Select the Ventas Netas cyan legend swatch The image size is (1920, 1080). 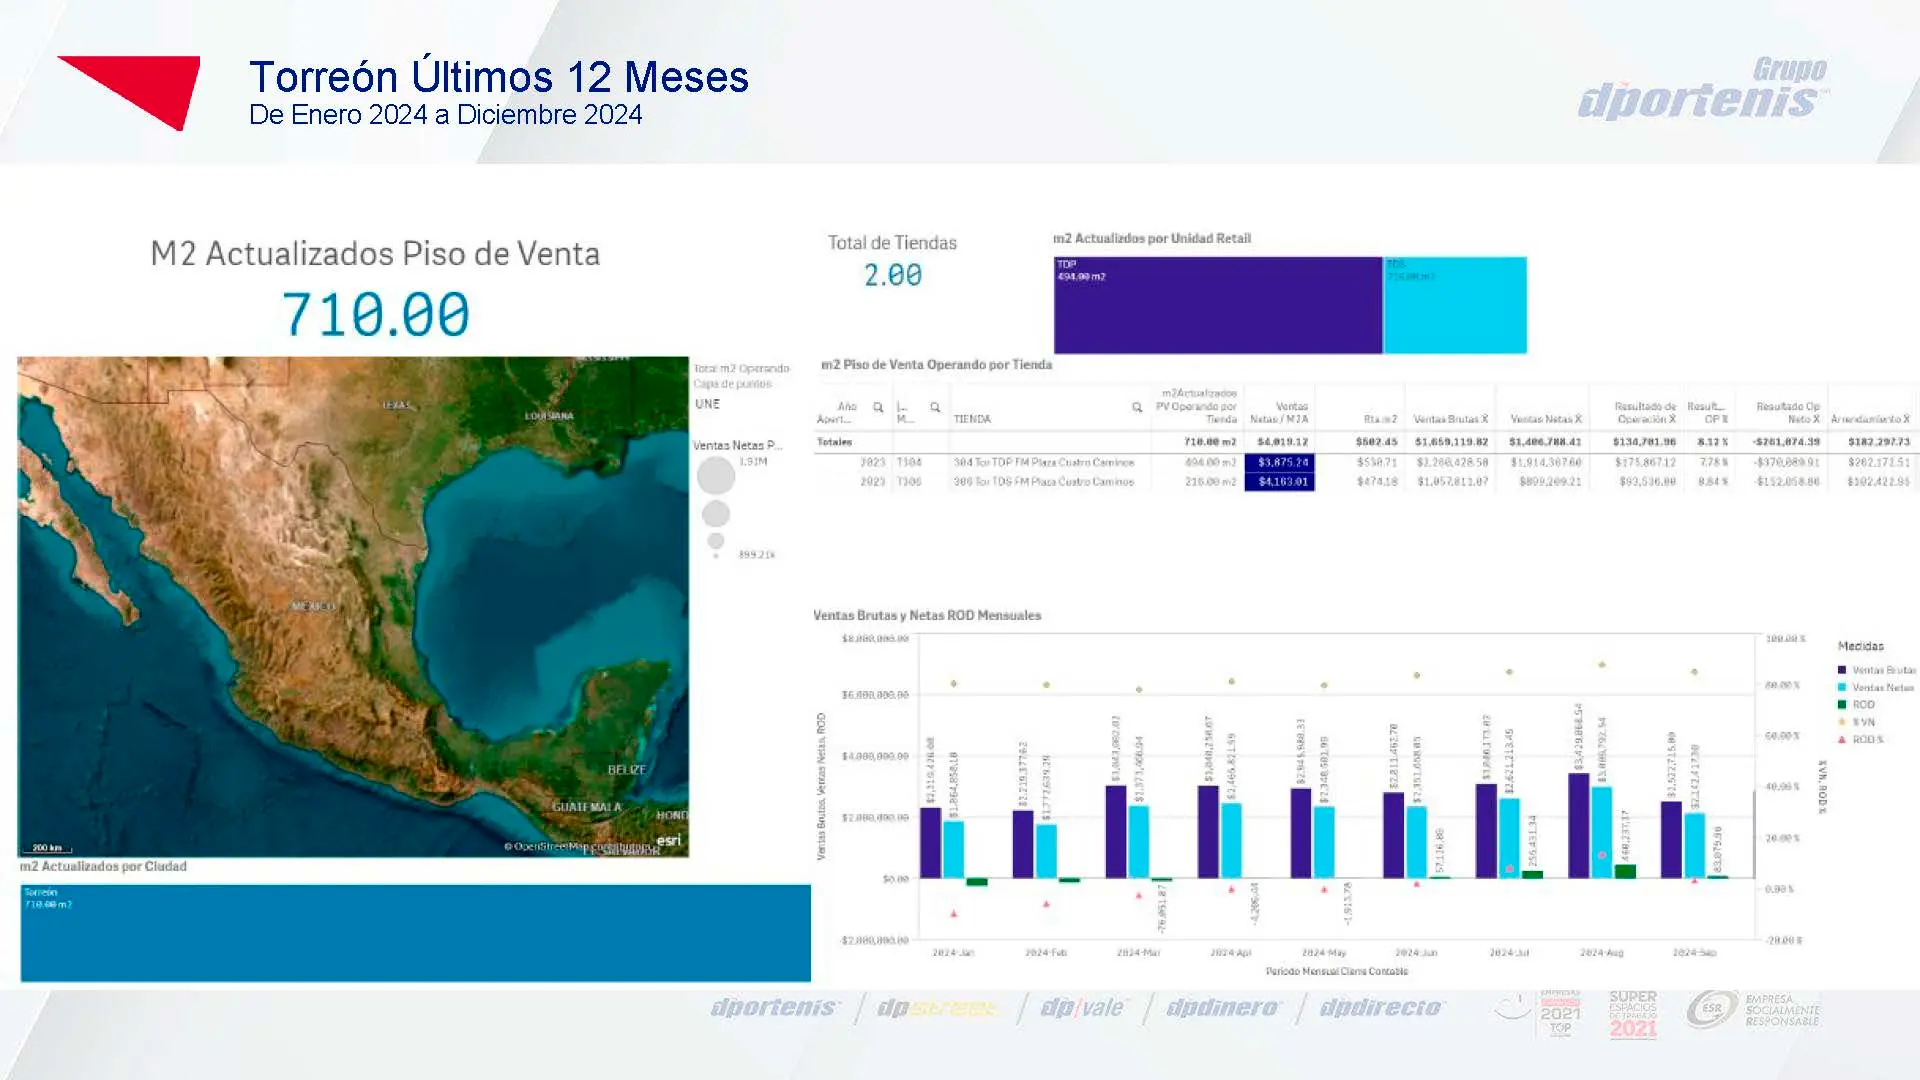(x=1842, y=687)
